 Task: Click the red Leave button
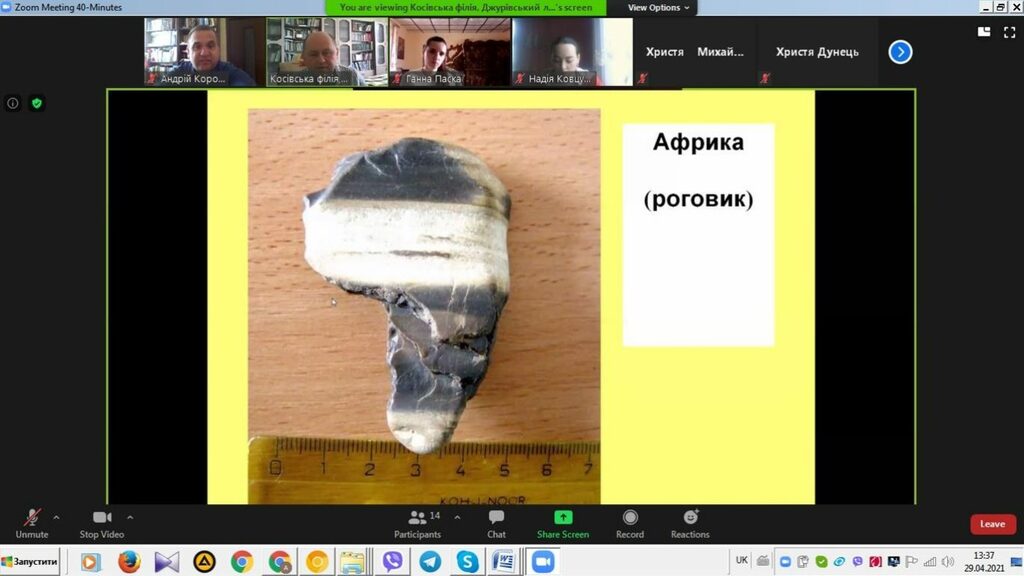point(992,524)
